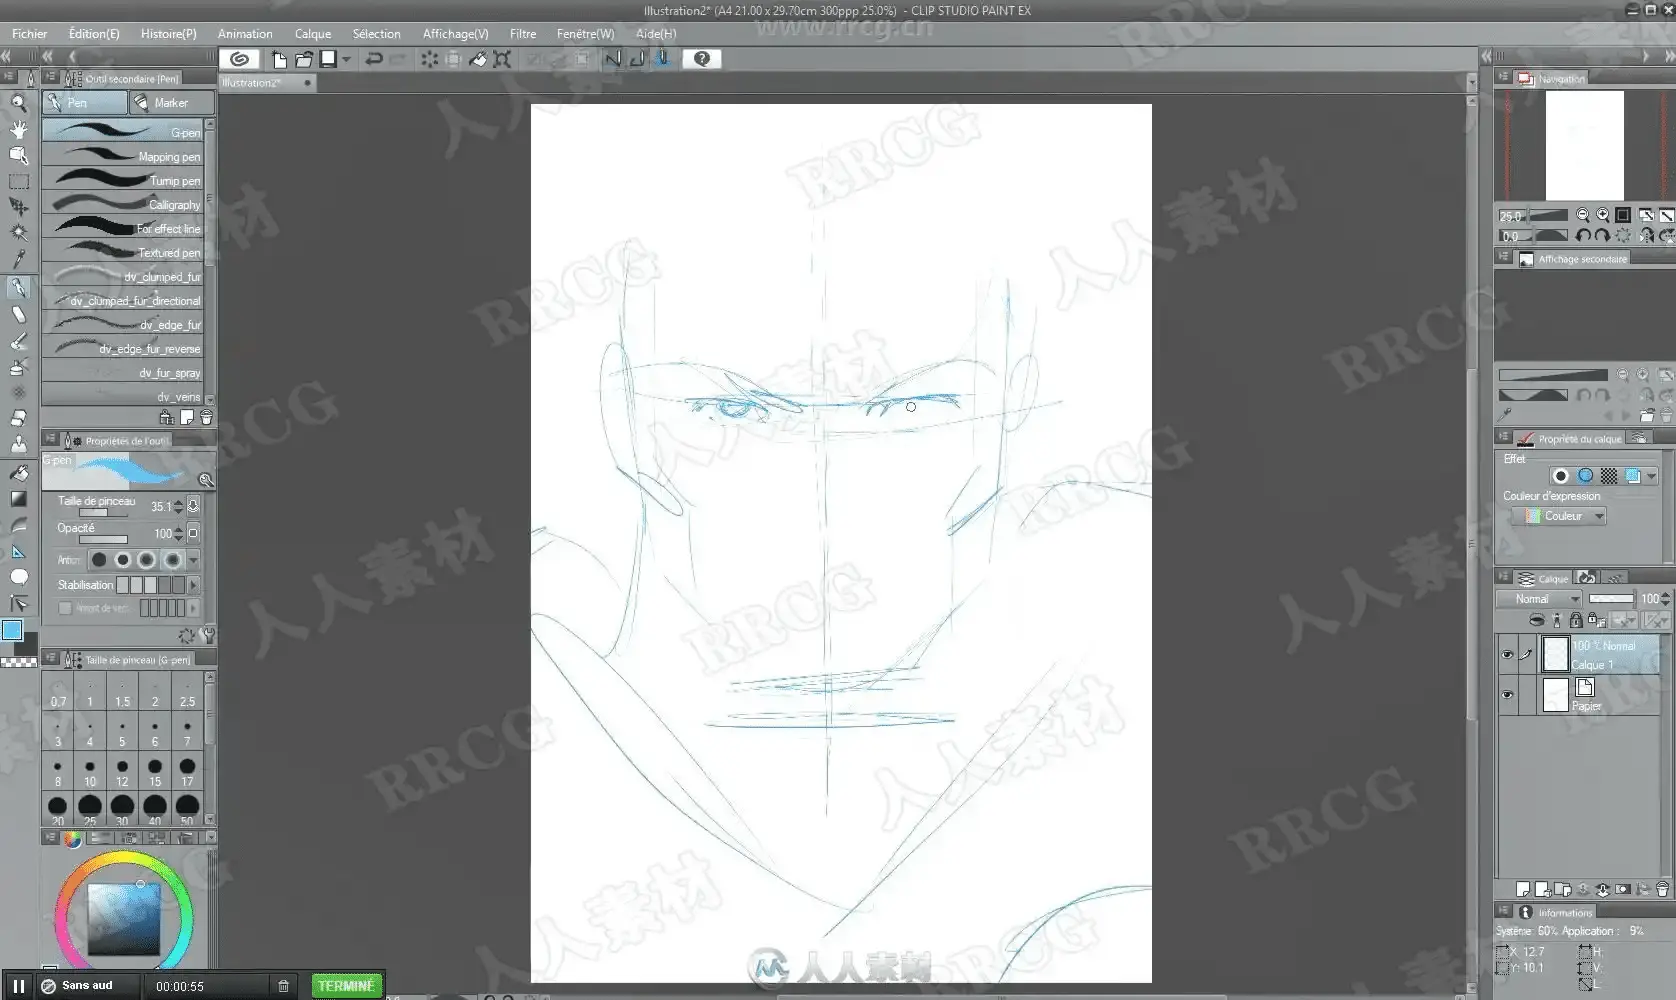The height and width of the screenshot is (1000, 1676).
Task: Delete sub tool with trash icon
Action: pos(206,417)
